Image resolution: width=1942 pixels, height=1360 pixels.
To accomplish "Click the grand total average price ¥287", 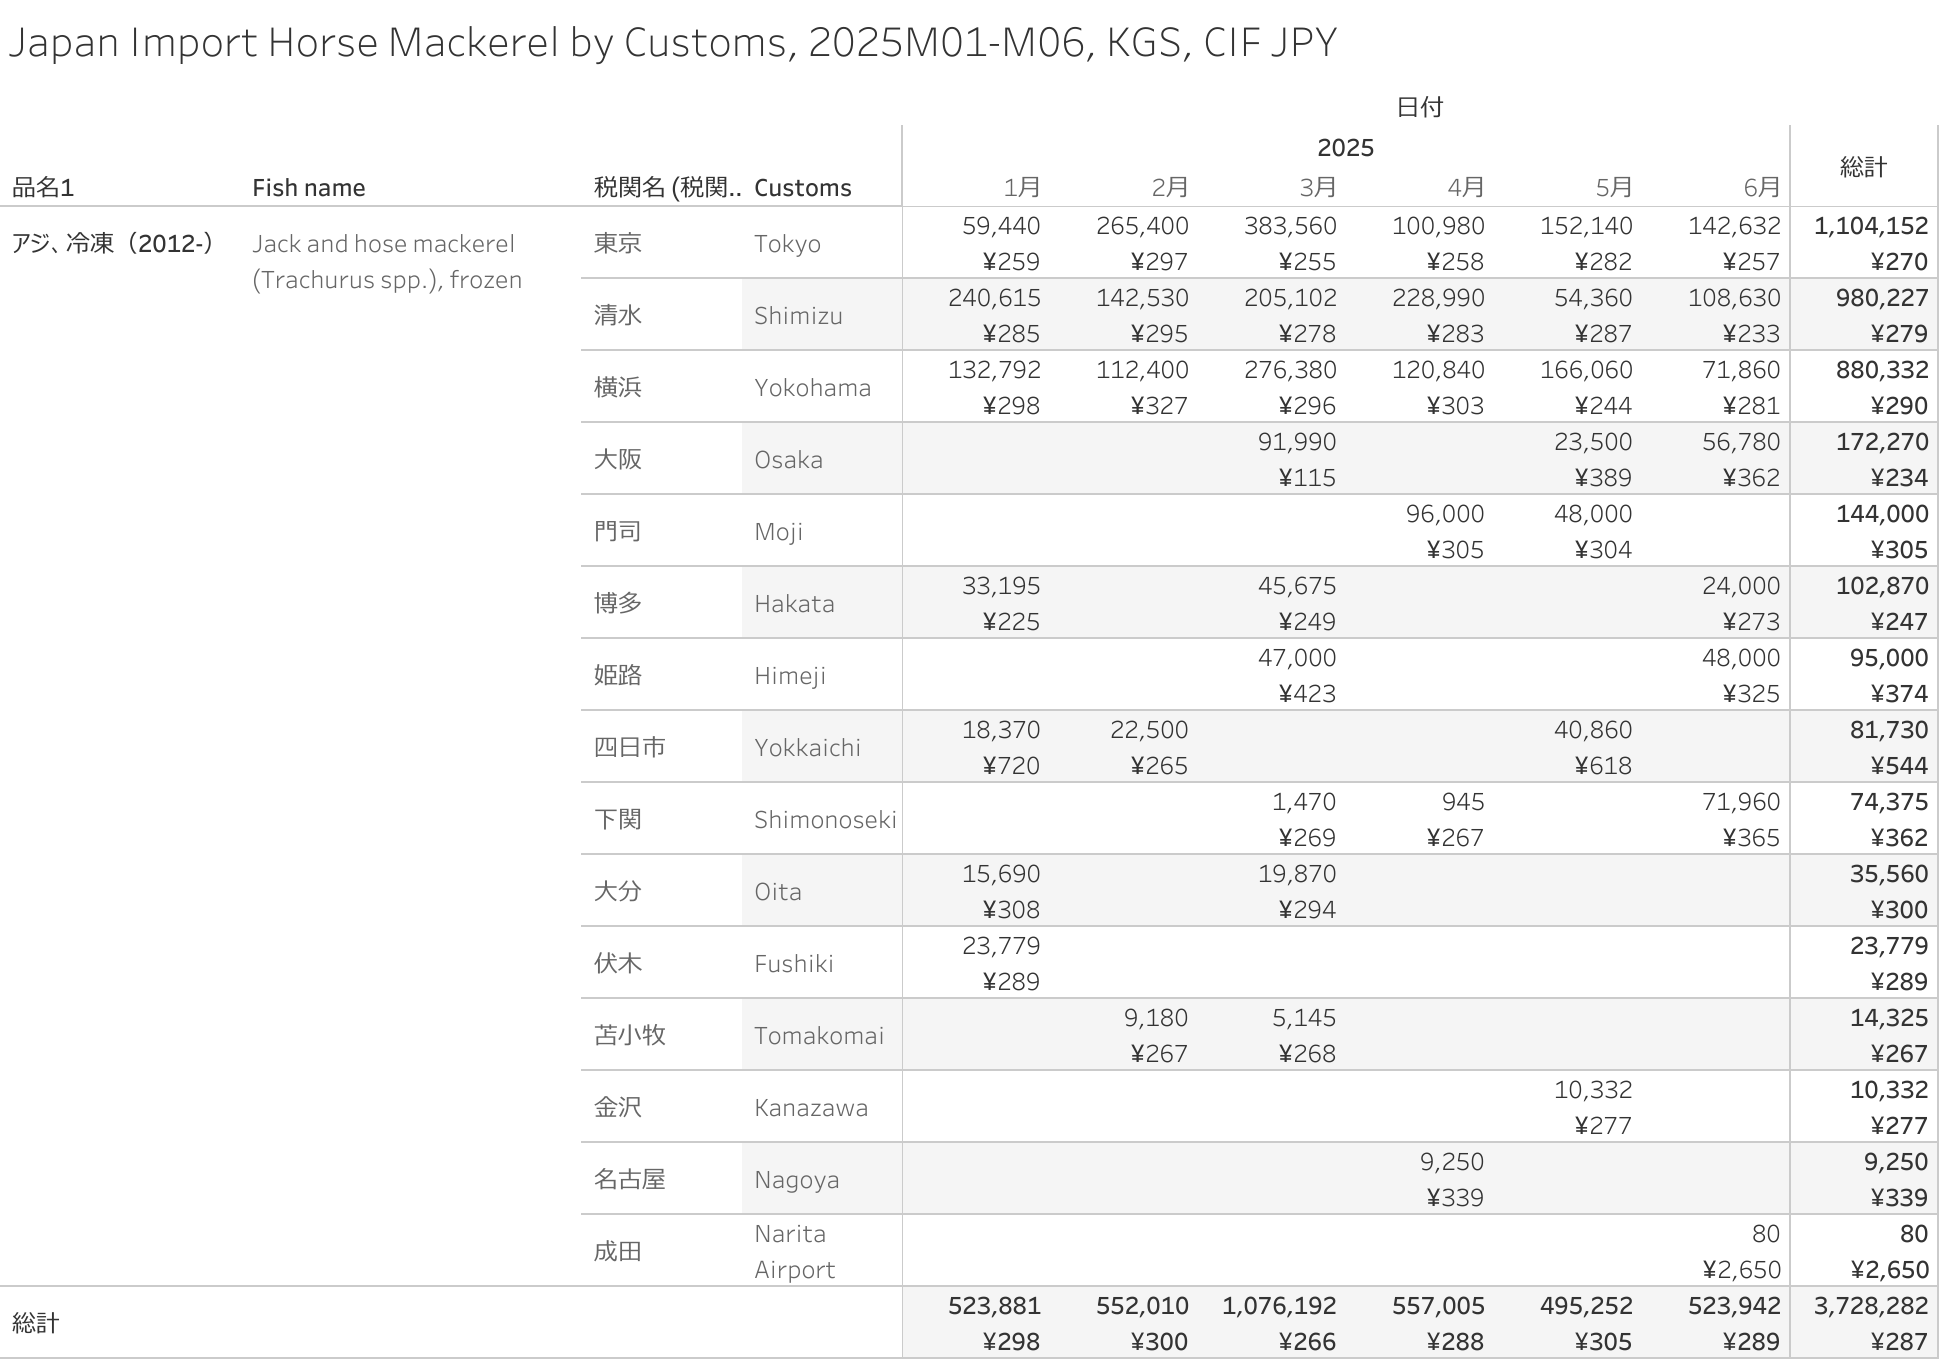I will pyautogui.click(x=1899, y=1342).
